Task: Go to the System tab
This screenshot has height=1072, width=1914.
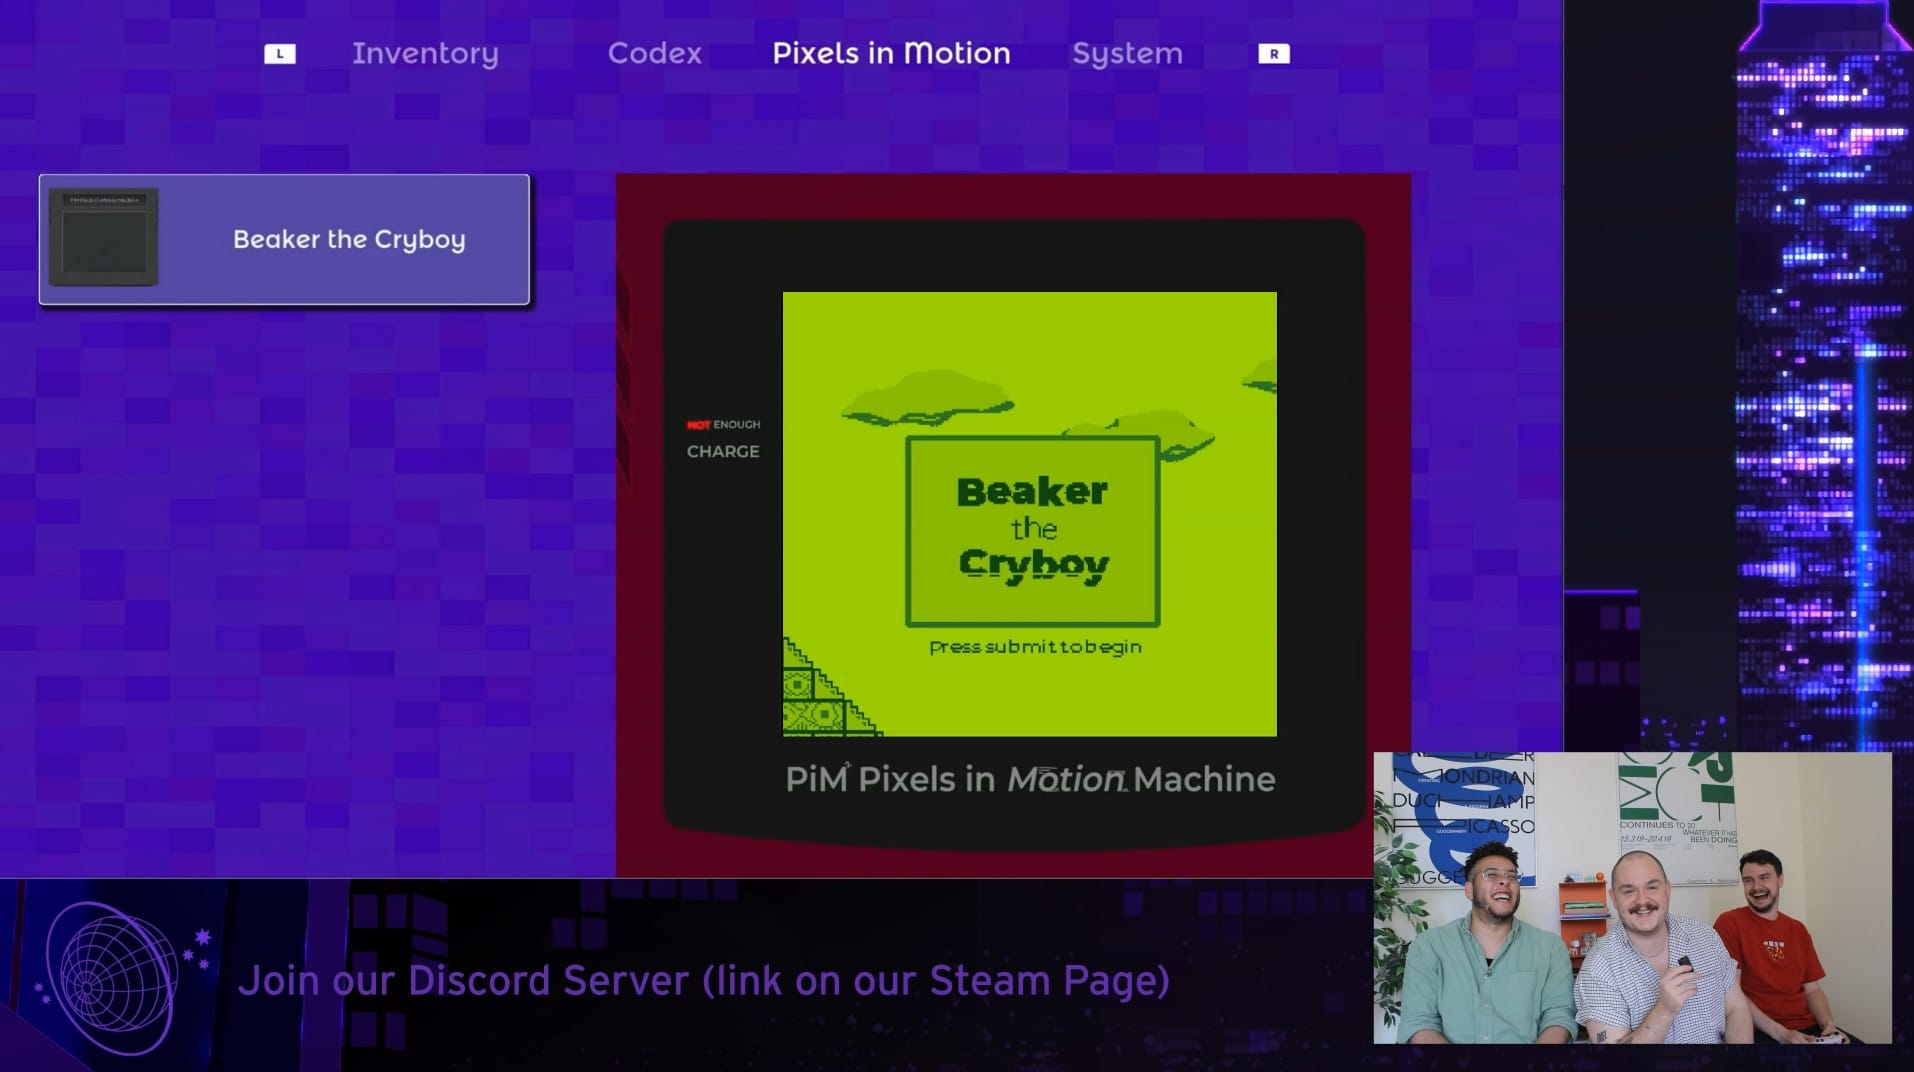Action: 1127,54
